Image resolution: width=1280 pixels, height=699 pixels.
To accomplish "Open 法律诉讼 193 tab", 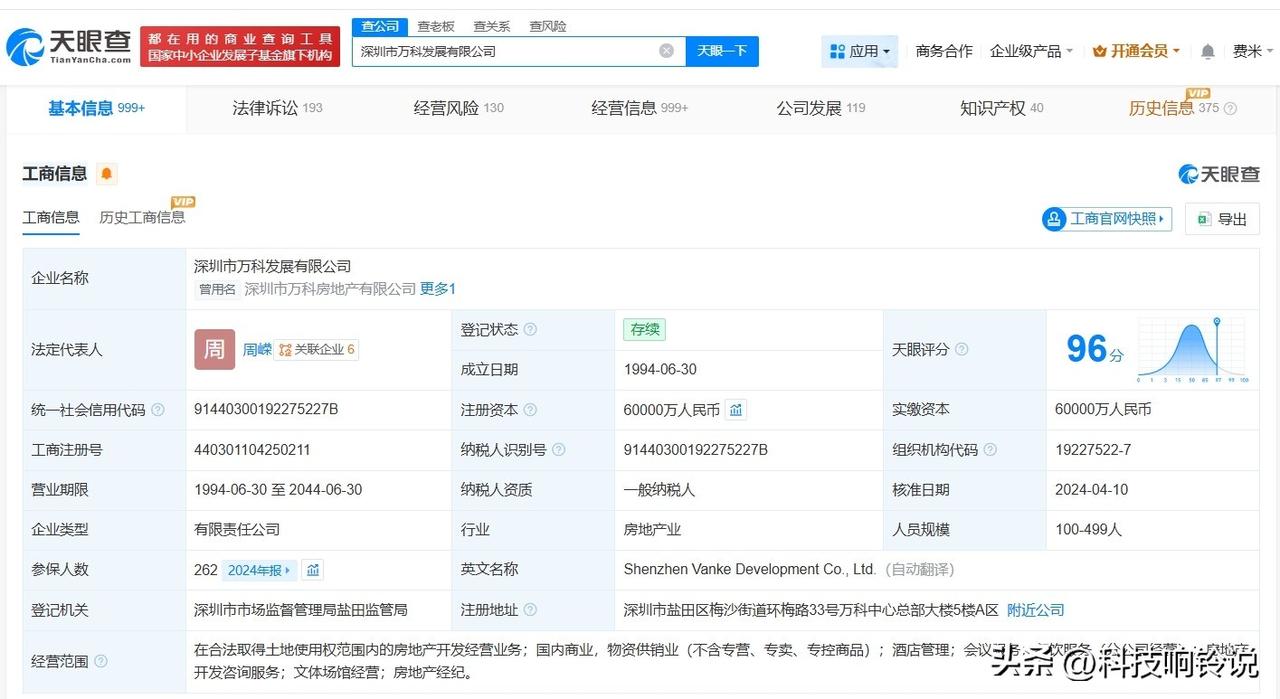I will [x=277, y=108].
